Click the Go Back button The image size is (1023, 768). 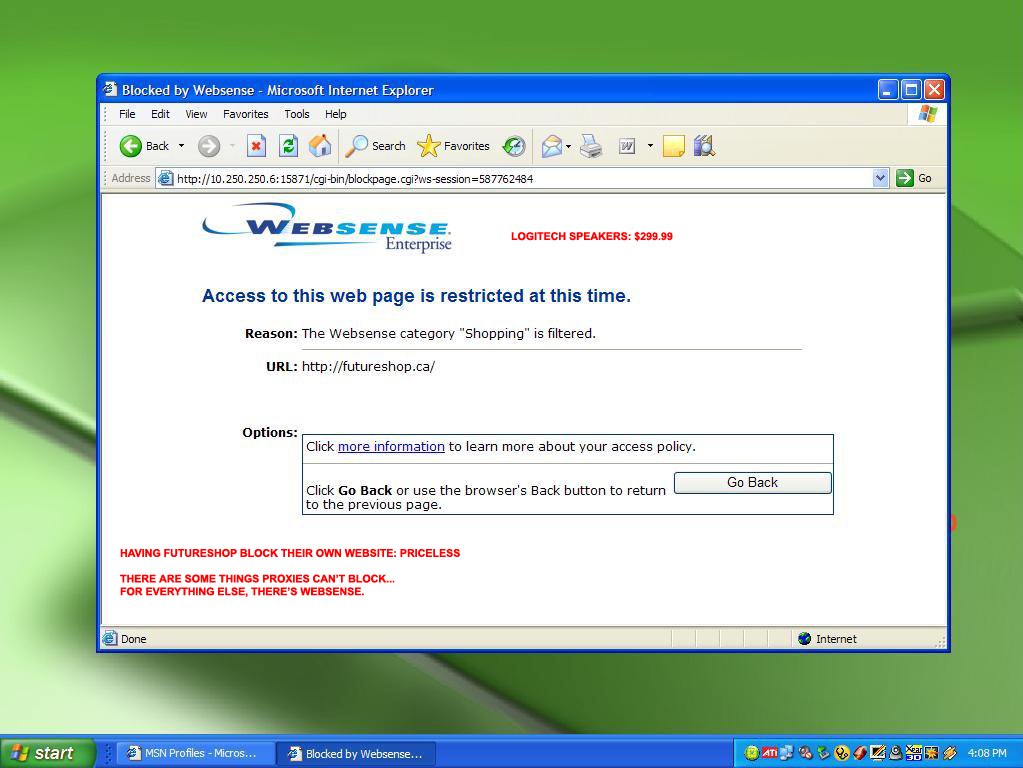click(x=752, y=483)
